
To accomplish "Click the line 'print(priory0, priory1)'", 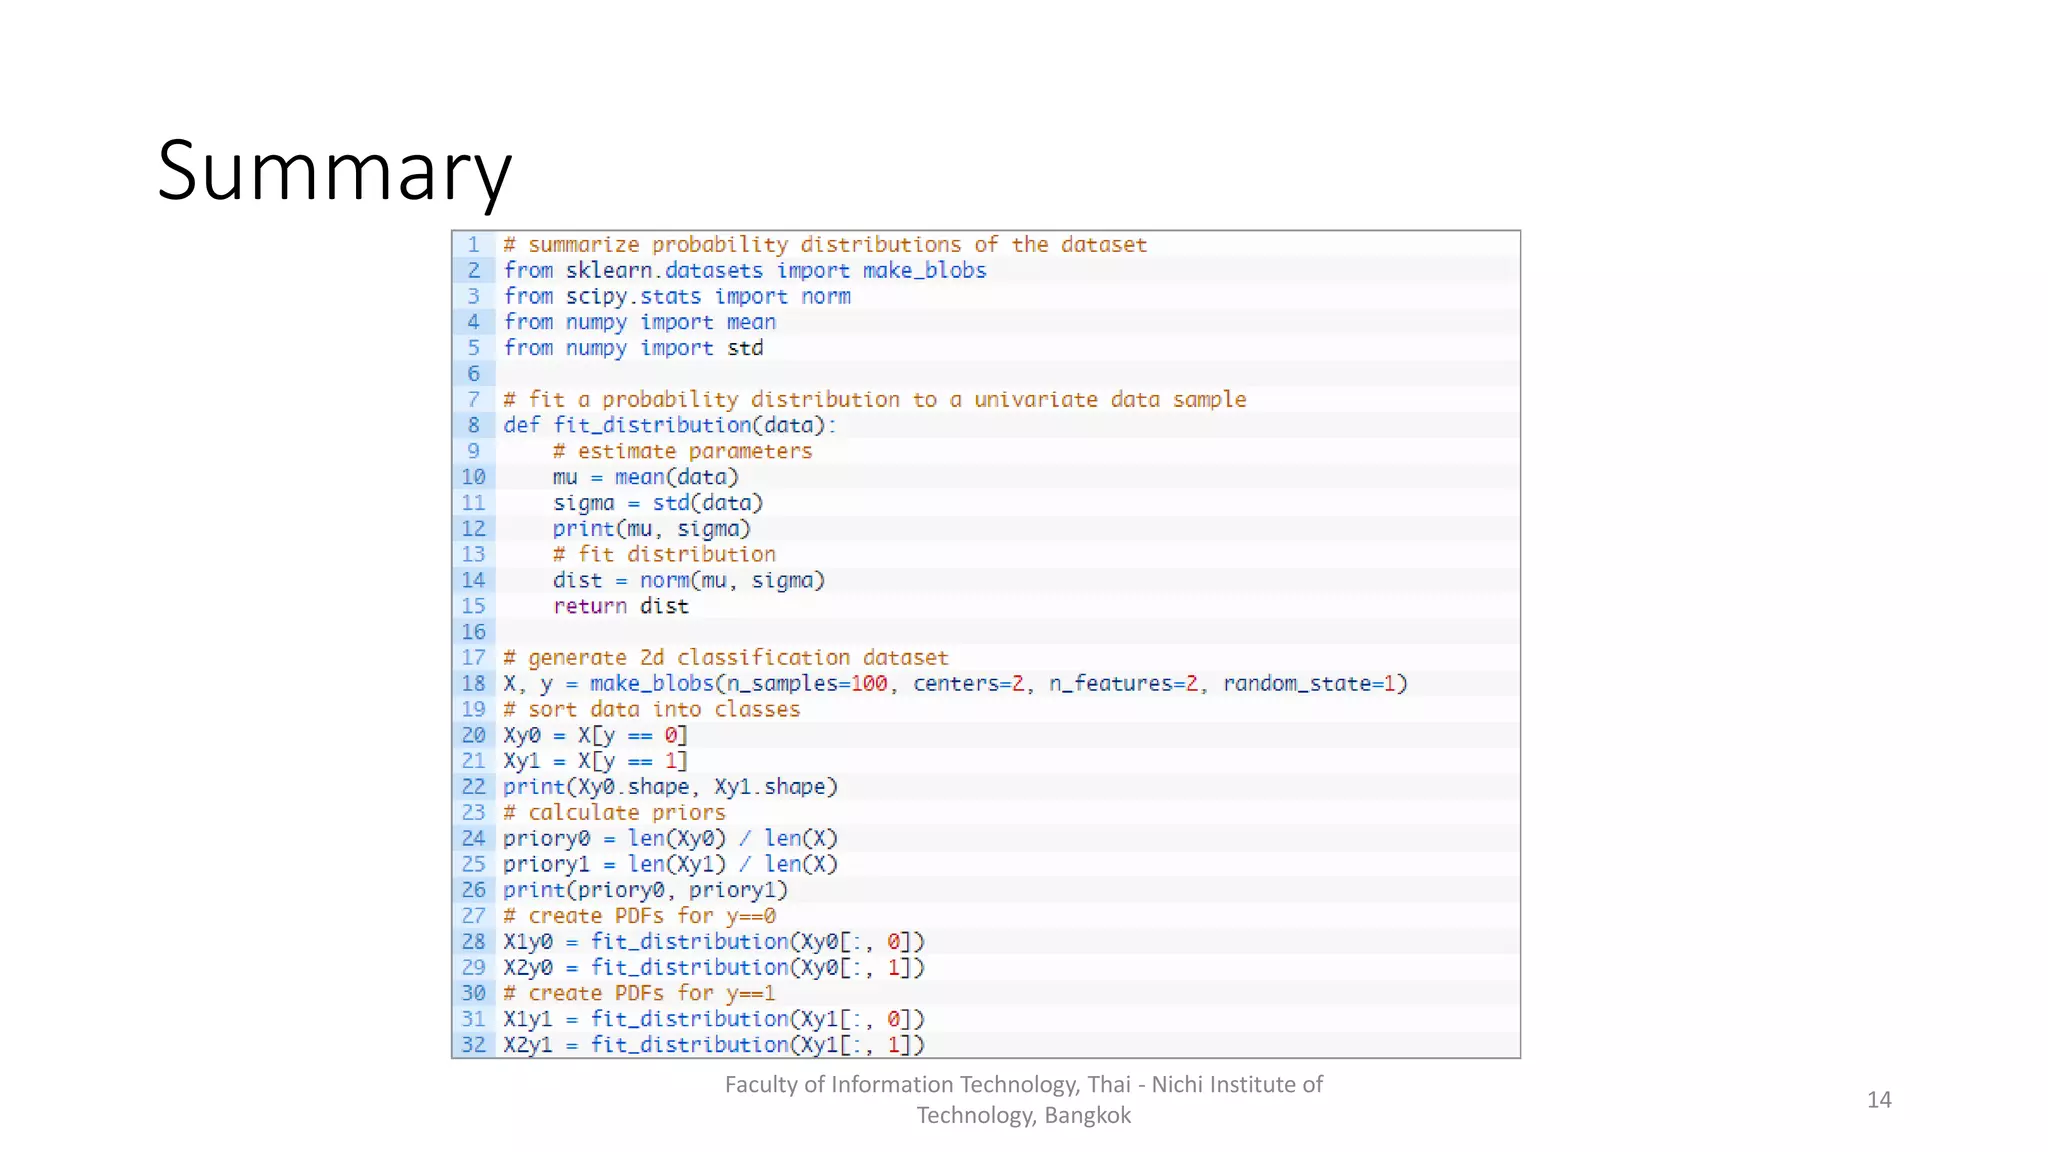I will tap(646, 890).
